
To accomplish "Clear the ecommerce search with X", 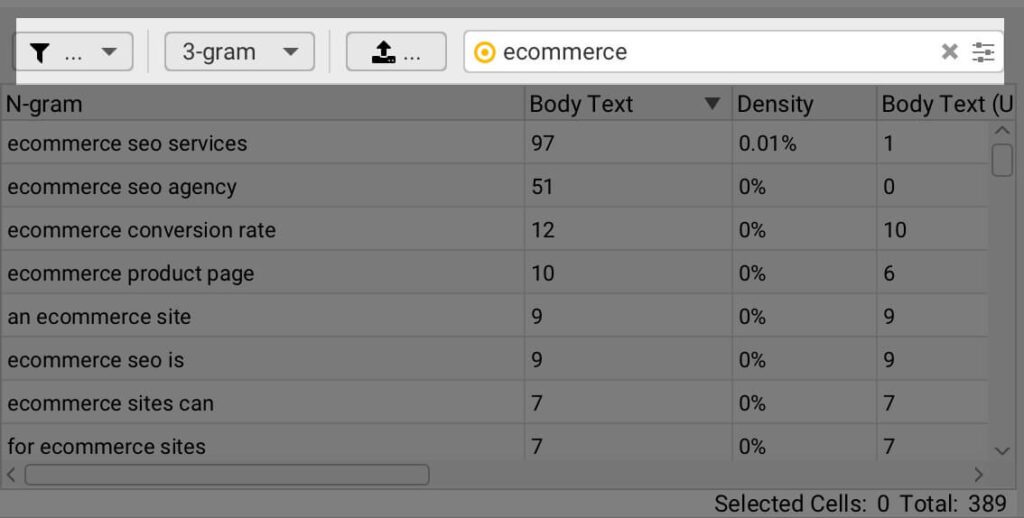I will (x=950, y=51).
